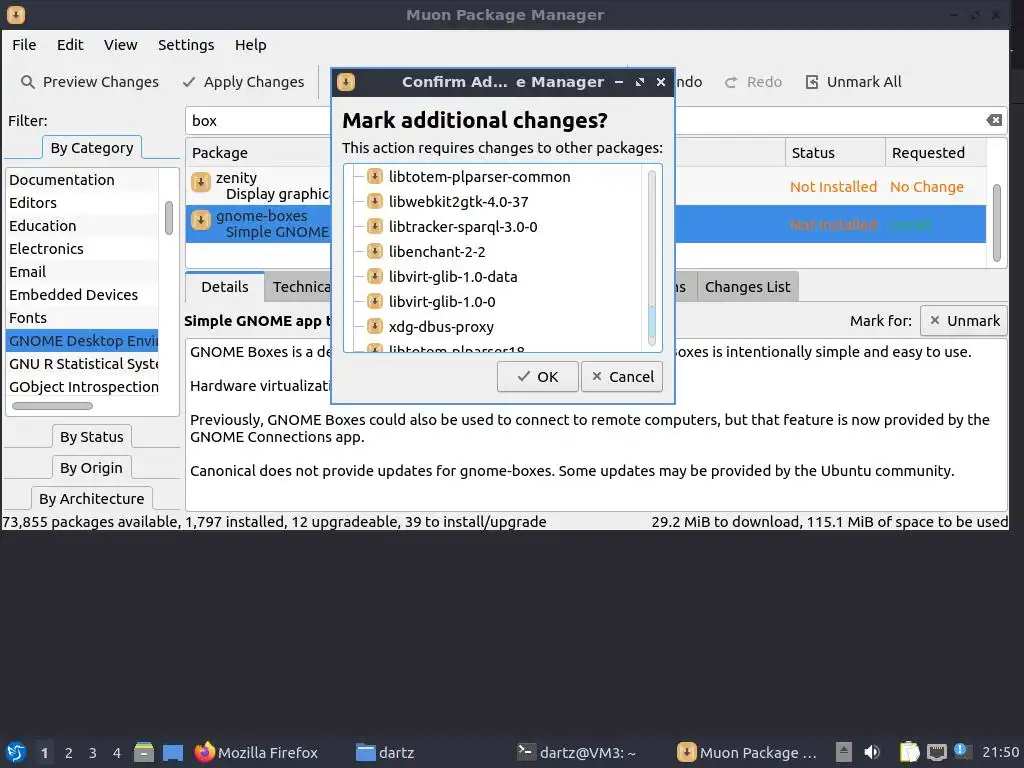
Task: Click the Unmark button
Action: [x=964, y=321]
